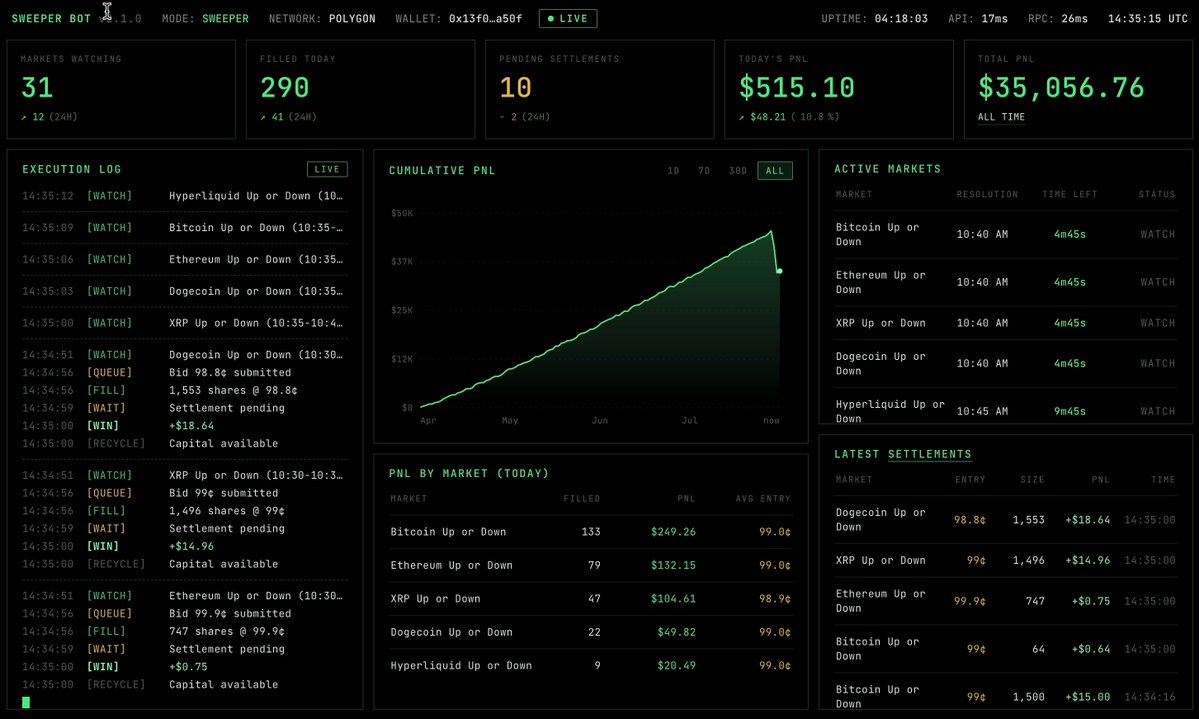Viewport: 1199px width, 719px height.
Task: Select XRP Up or Down in Active Markets
Action: tap(1006, 323)
